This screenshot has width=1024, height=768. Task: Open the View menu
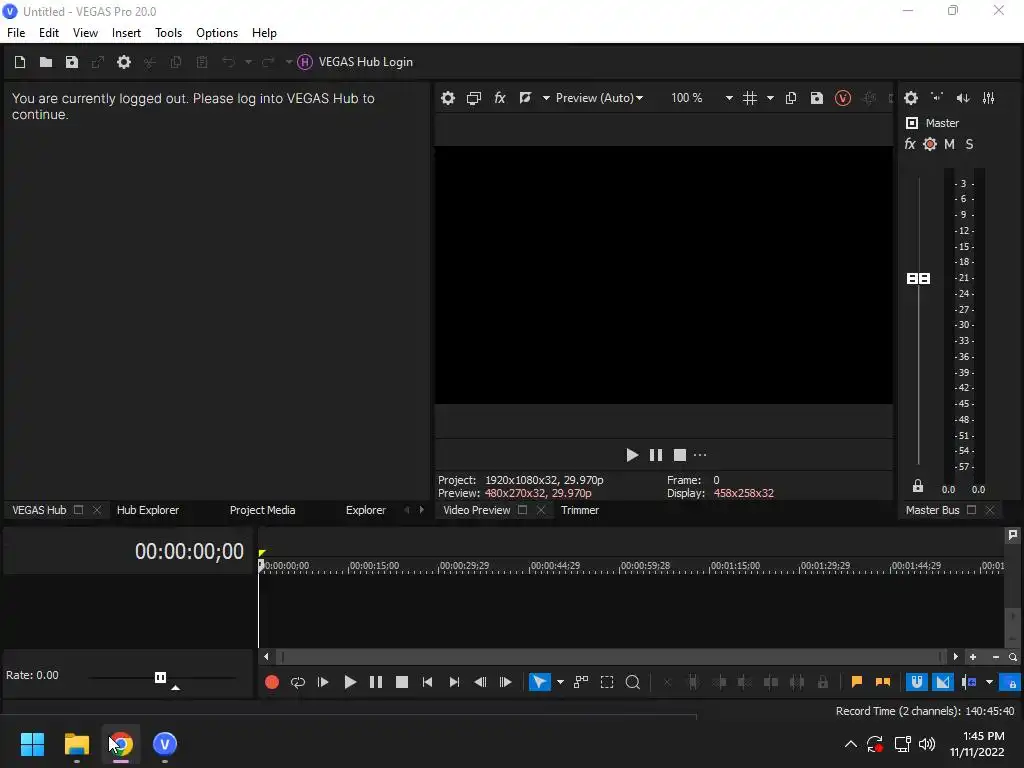[85, 33]
